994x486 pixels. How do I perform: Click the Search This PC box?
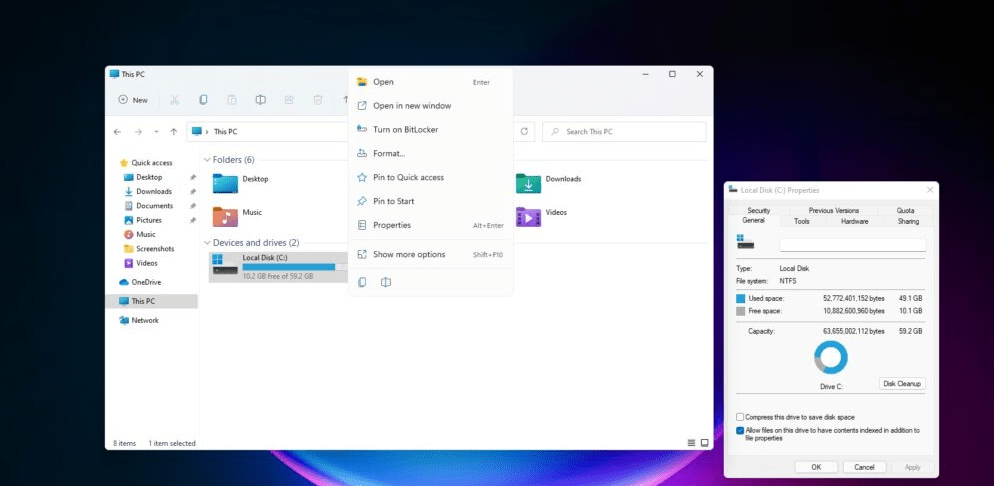pyautogui.click(x=624, y=132)
